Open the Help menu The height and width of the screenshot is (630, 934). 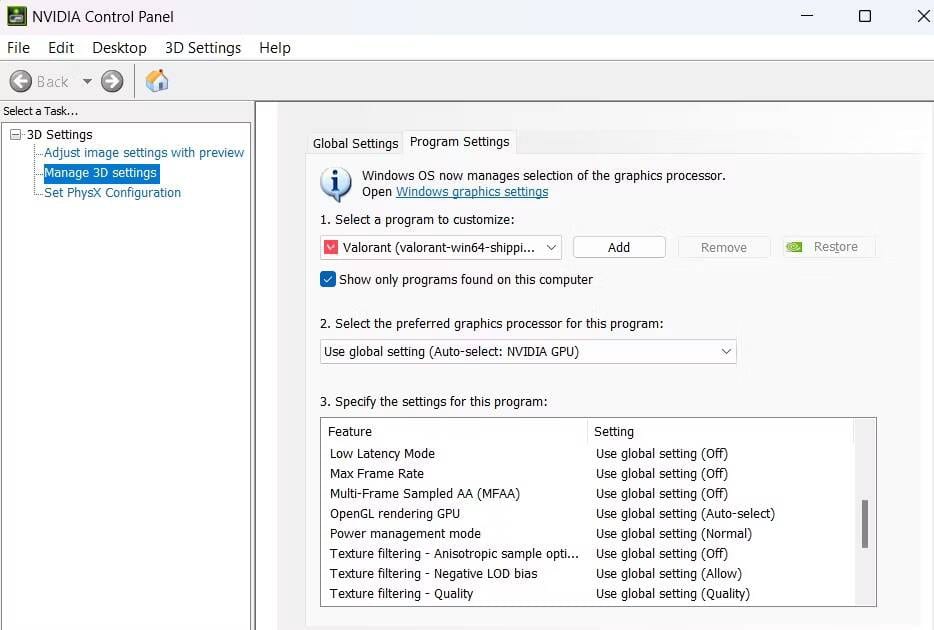pyautogui.click(x=274, y=47)
